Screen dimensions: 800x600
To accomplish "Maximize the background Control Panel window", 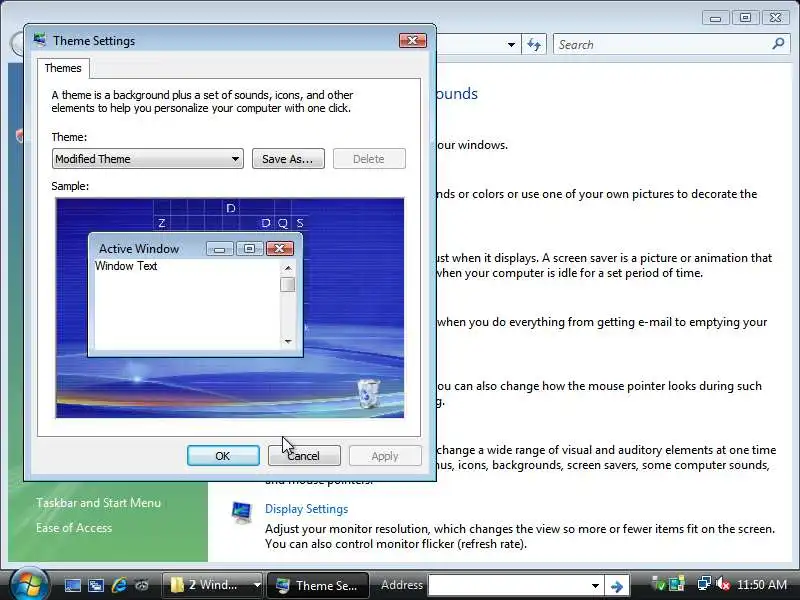I will point(745,17).
